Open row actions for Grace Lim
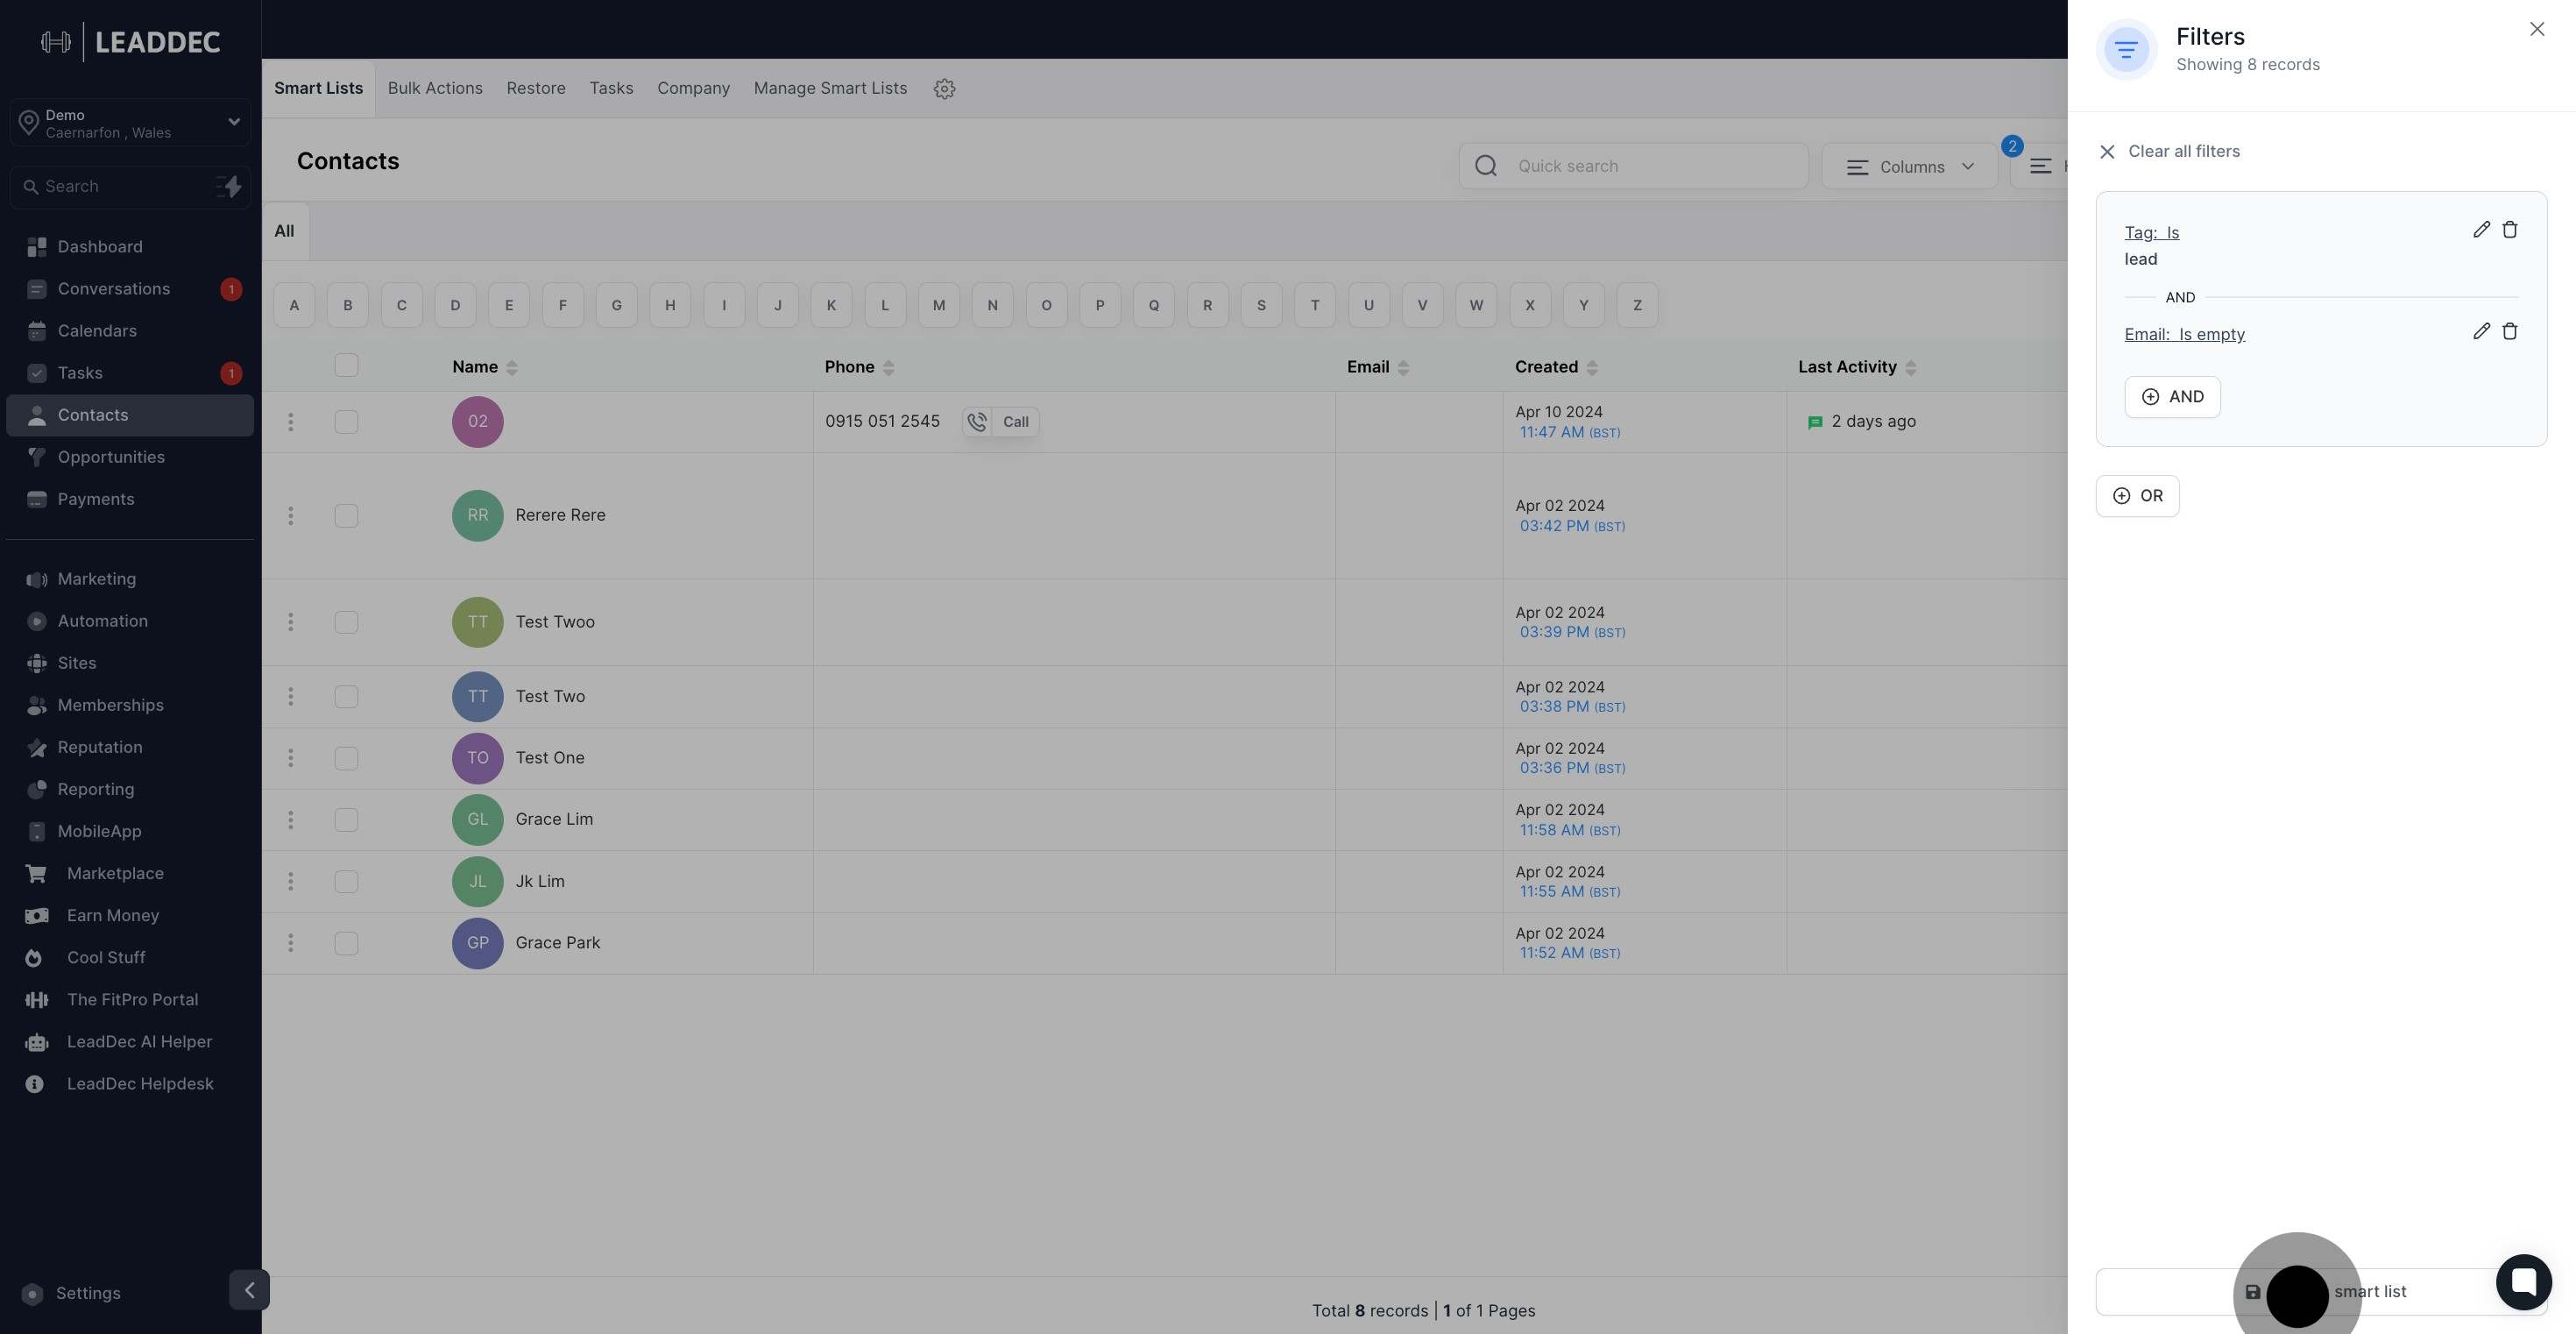 point(291,820)
